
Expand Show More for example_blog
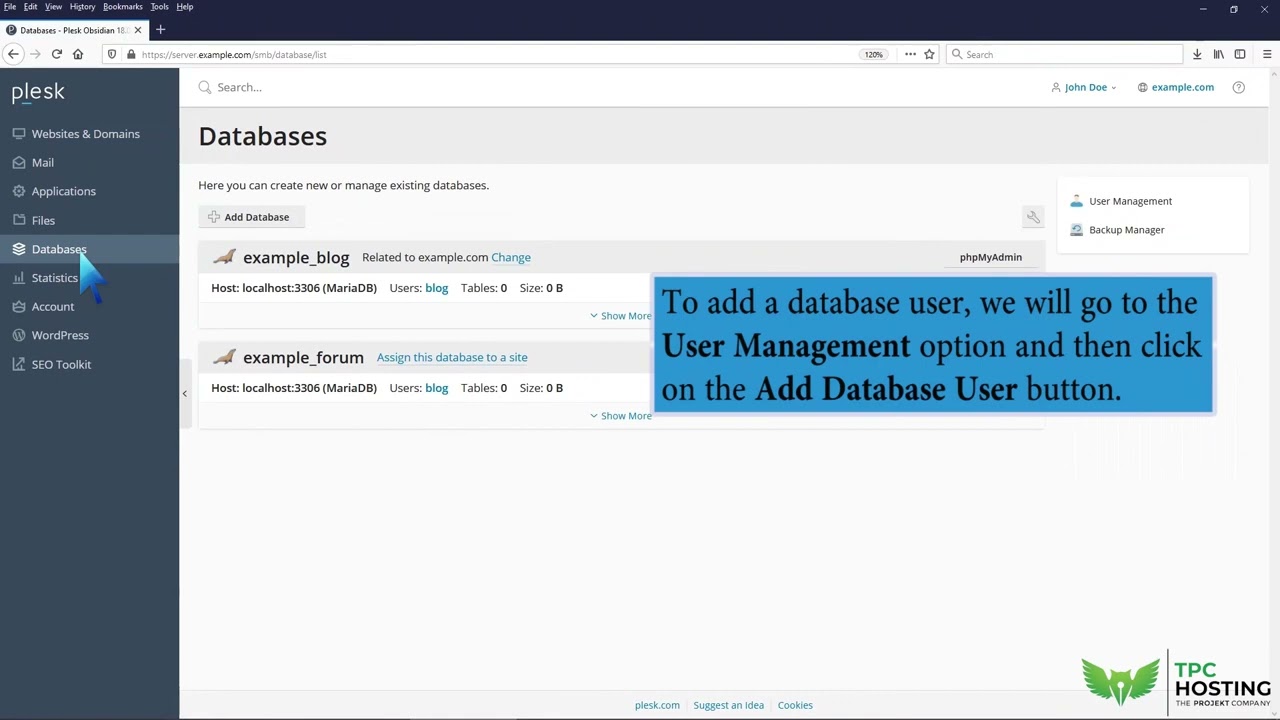pyautogui.click(x=620, y=316)
